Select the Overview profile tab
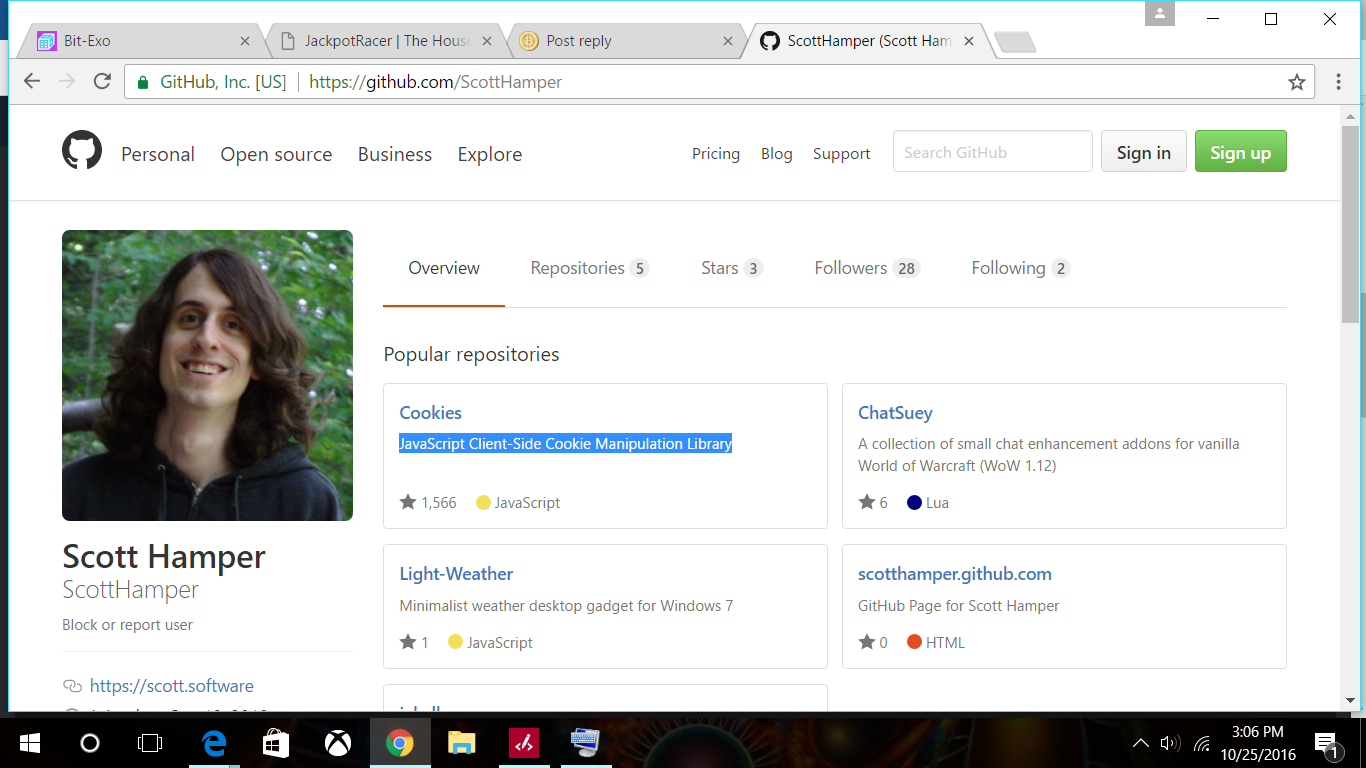Screen dimensions: 1366x768 pos(444,268)
